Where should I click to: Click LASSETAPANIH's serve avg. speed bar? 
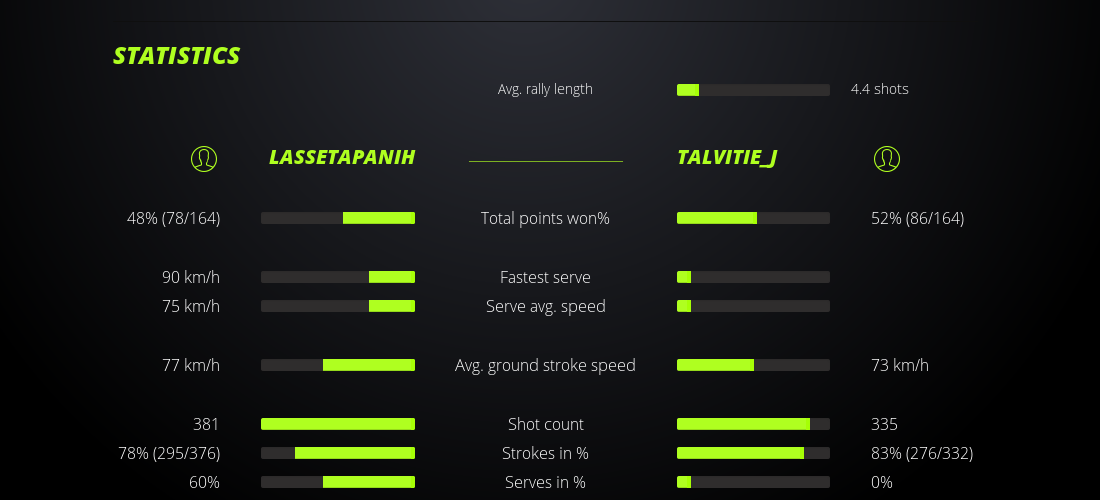tap(338, 306)
